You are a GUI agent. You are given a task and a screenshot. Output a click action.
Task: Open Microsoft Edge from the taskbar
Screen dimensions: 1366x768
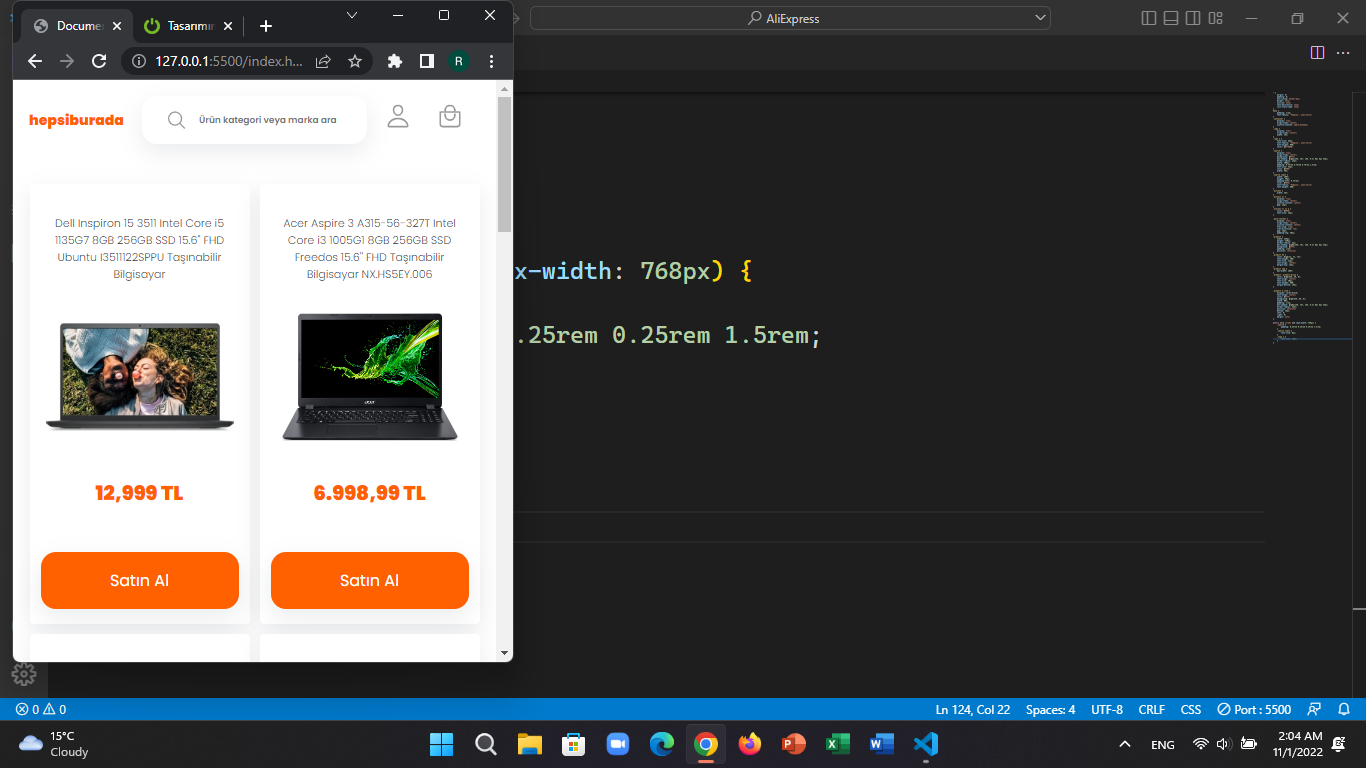pyautogui.click(x=662, y=744)
